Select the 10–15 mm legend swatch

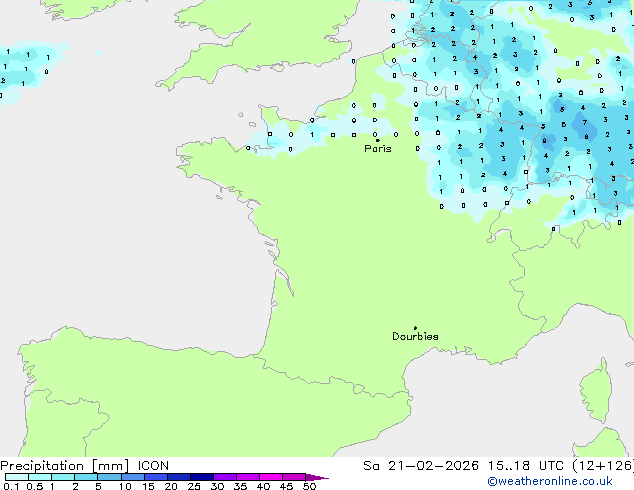click(x=133, y=477)
